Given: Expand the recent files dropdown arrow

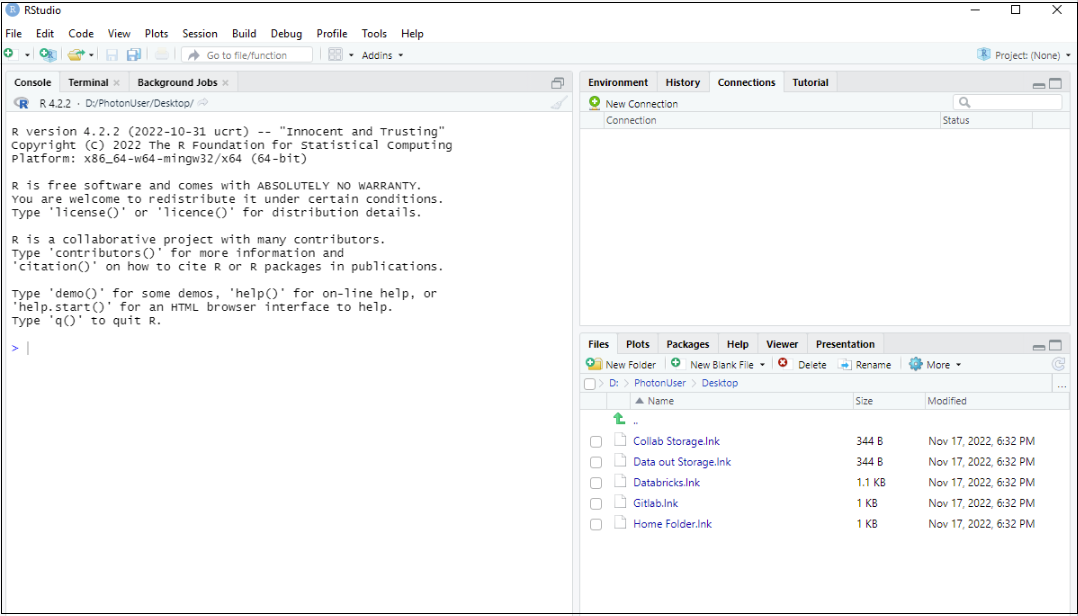Looking at the screenshot, I should click(x=91, y=55).
